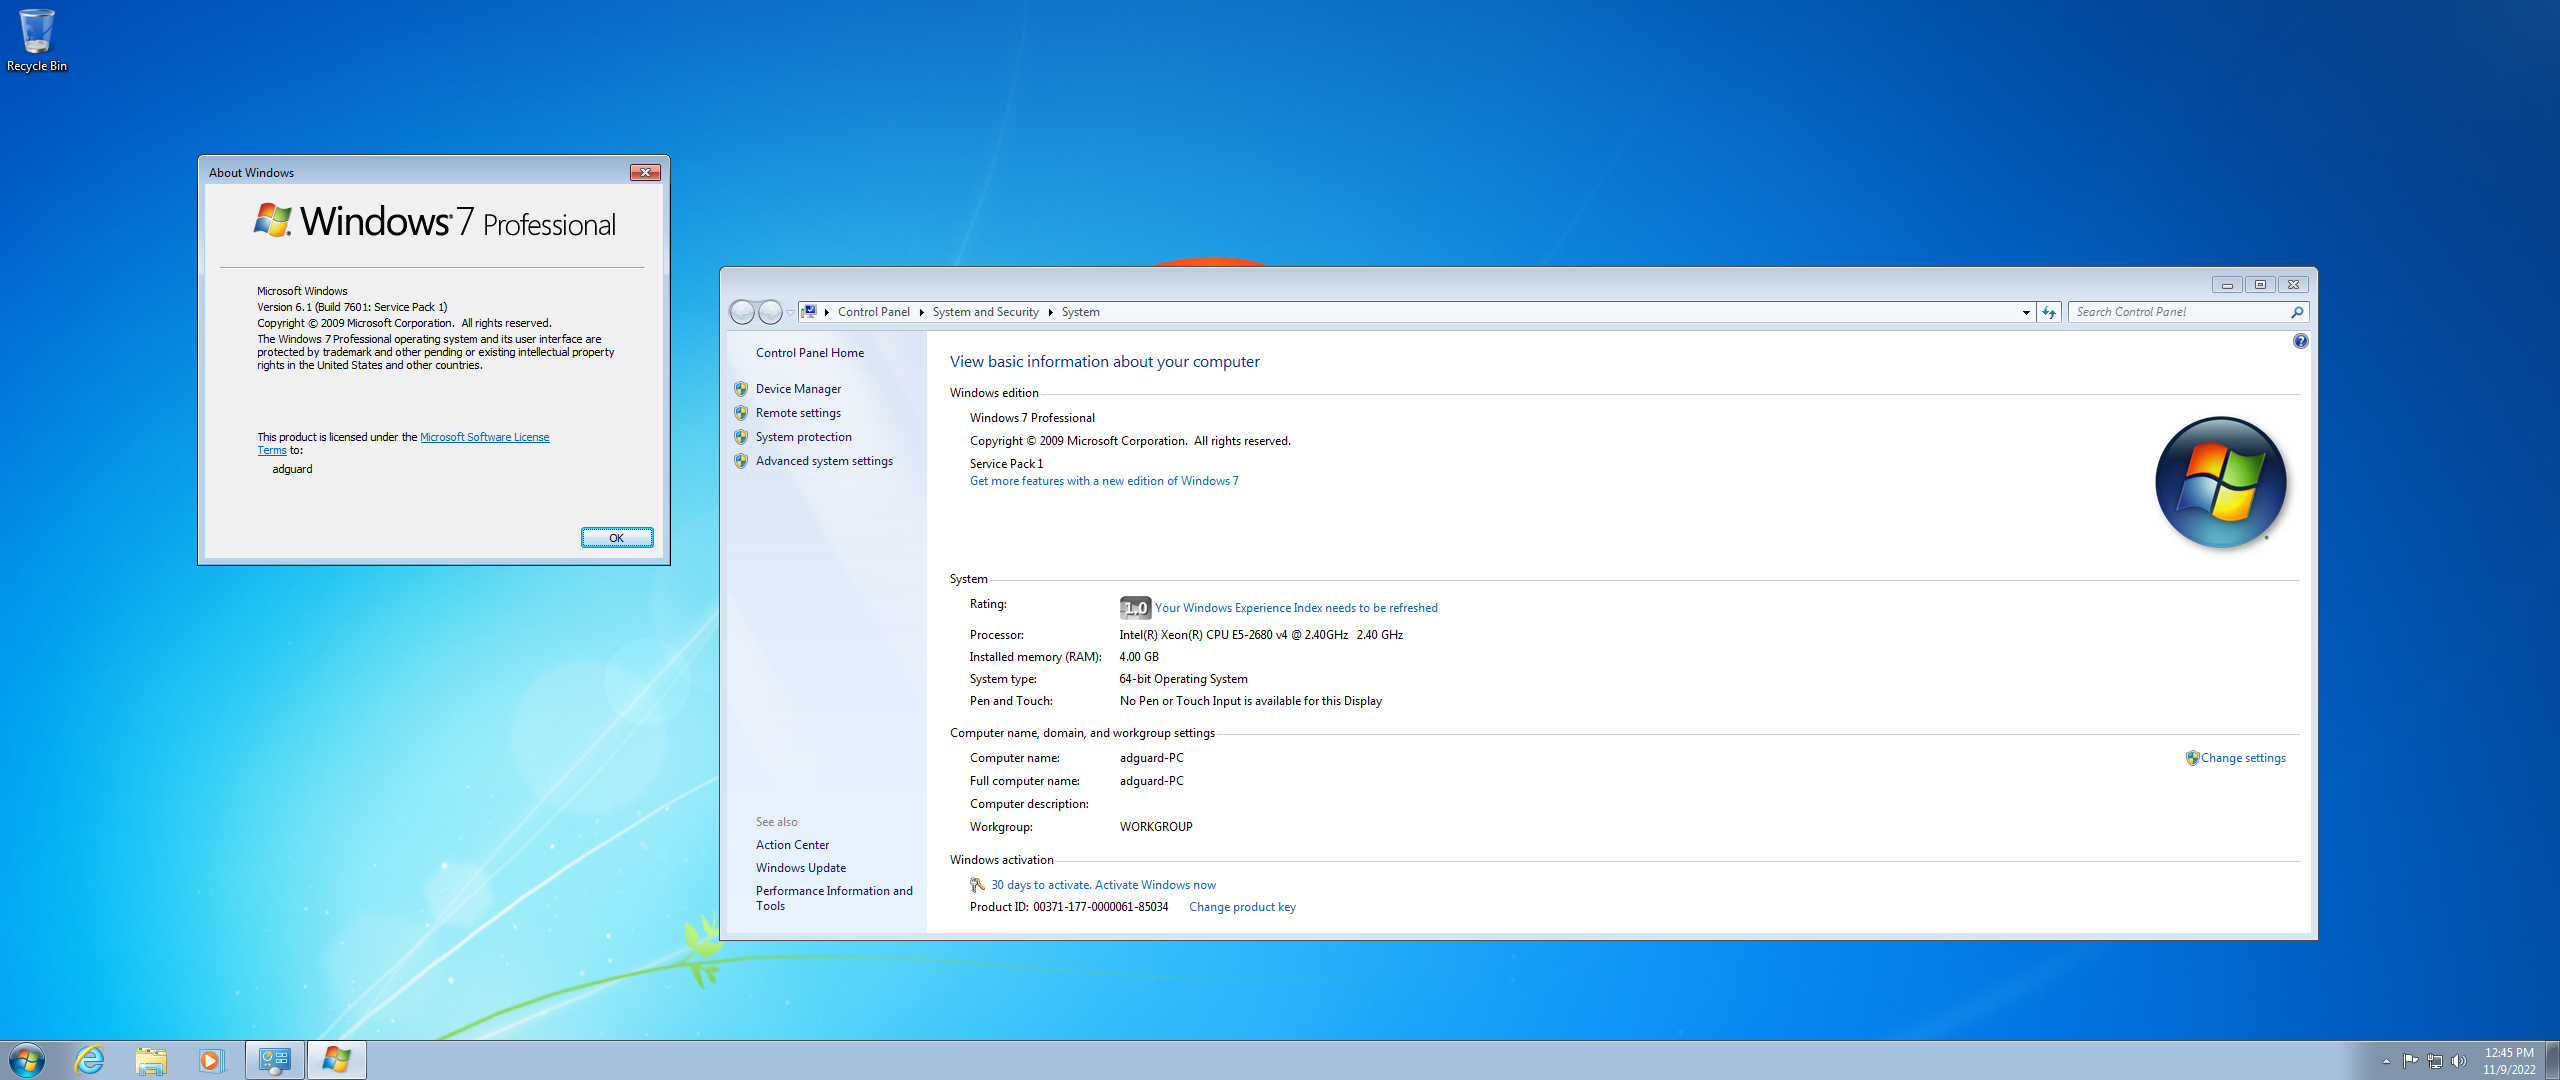
Task: Click the Show desktop strip
Action: pos(2552,1060)
